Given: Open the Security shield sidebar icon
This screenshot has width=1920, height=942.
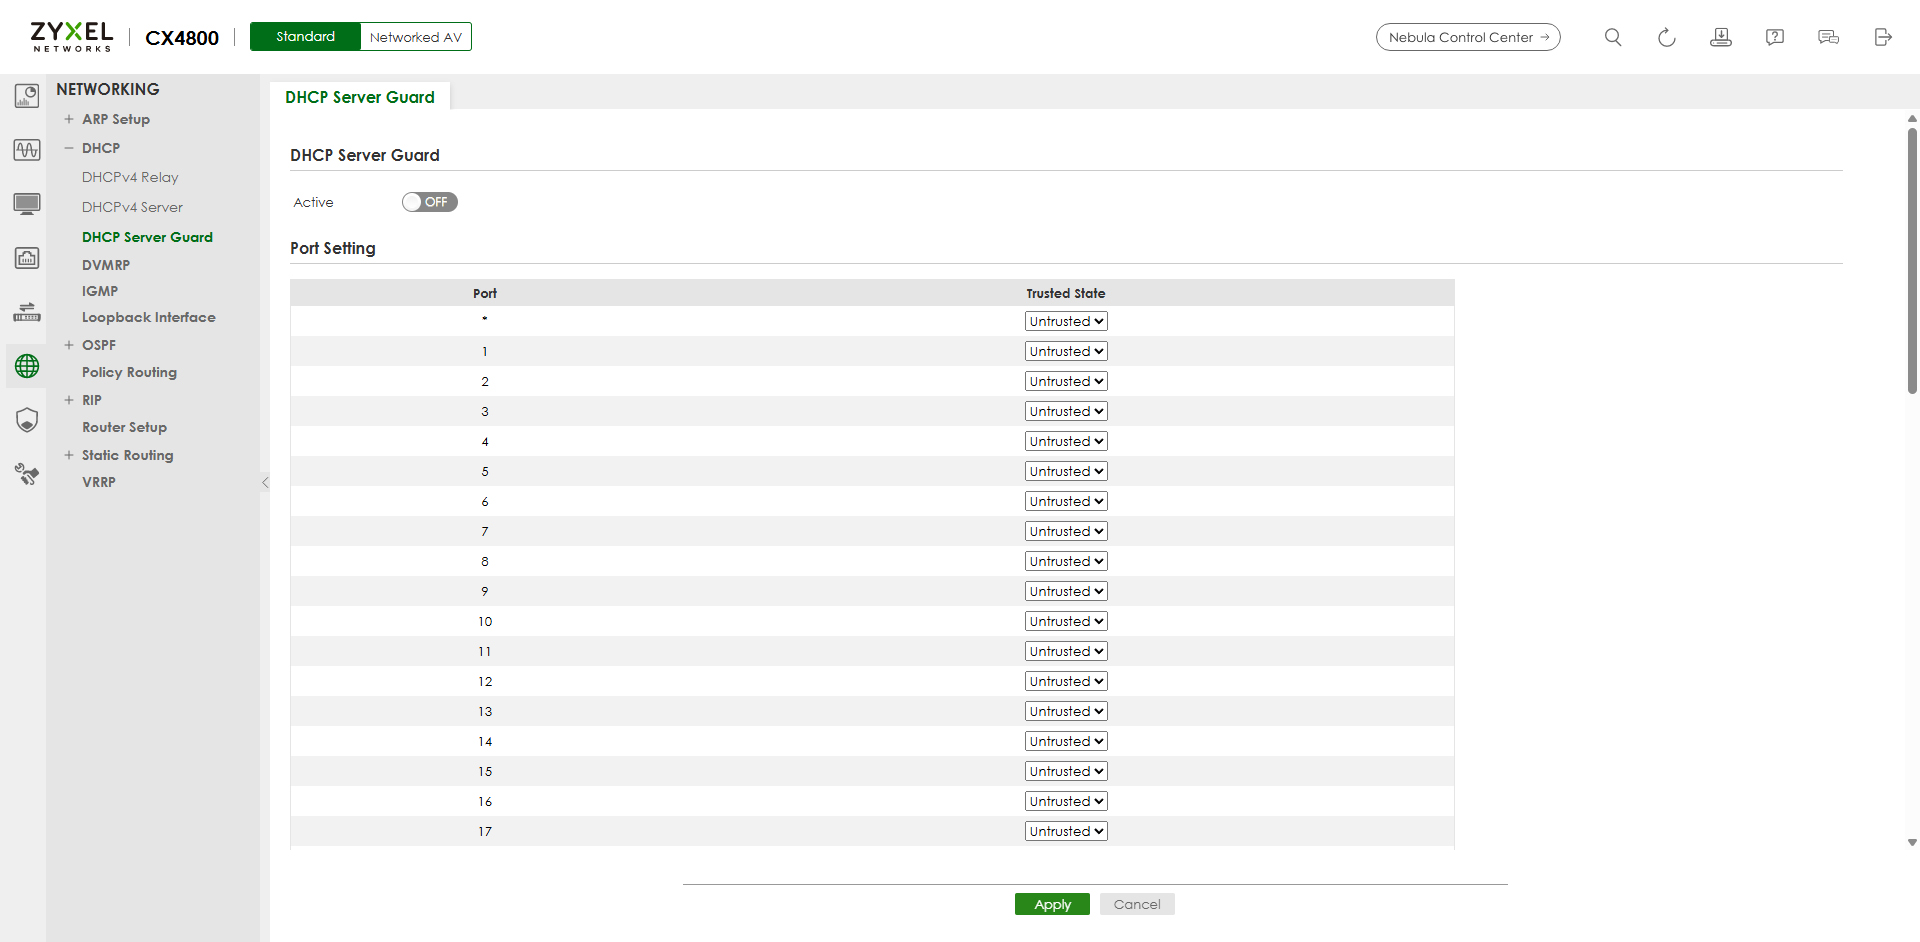Looking at the screenshot, I should point(27,420).
